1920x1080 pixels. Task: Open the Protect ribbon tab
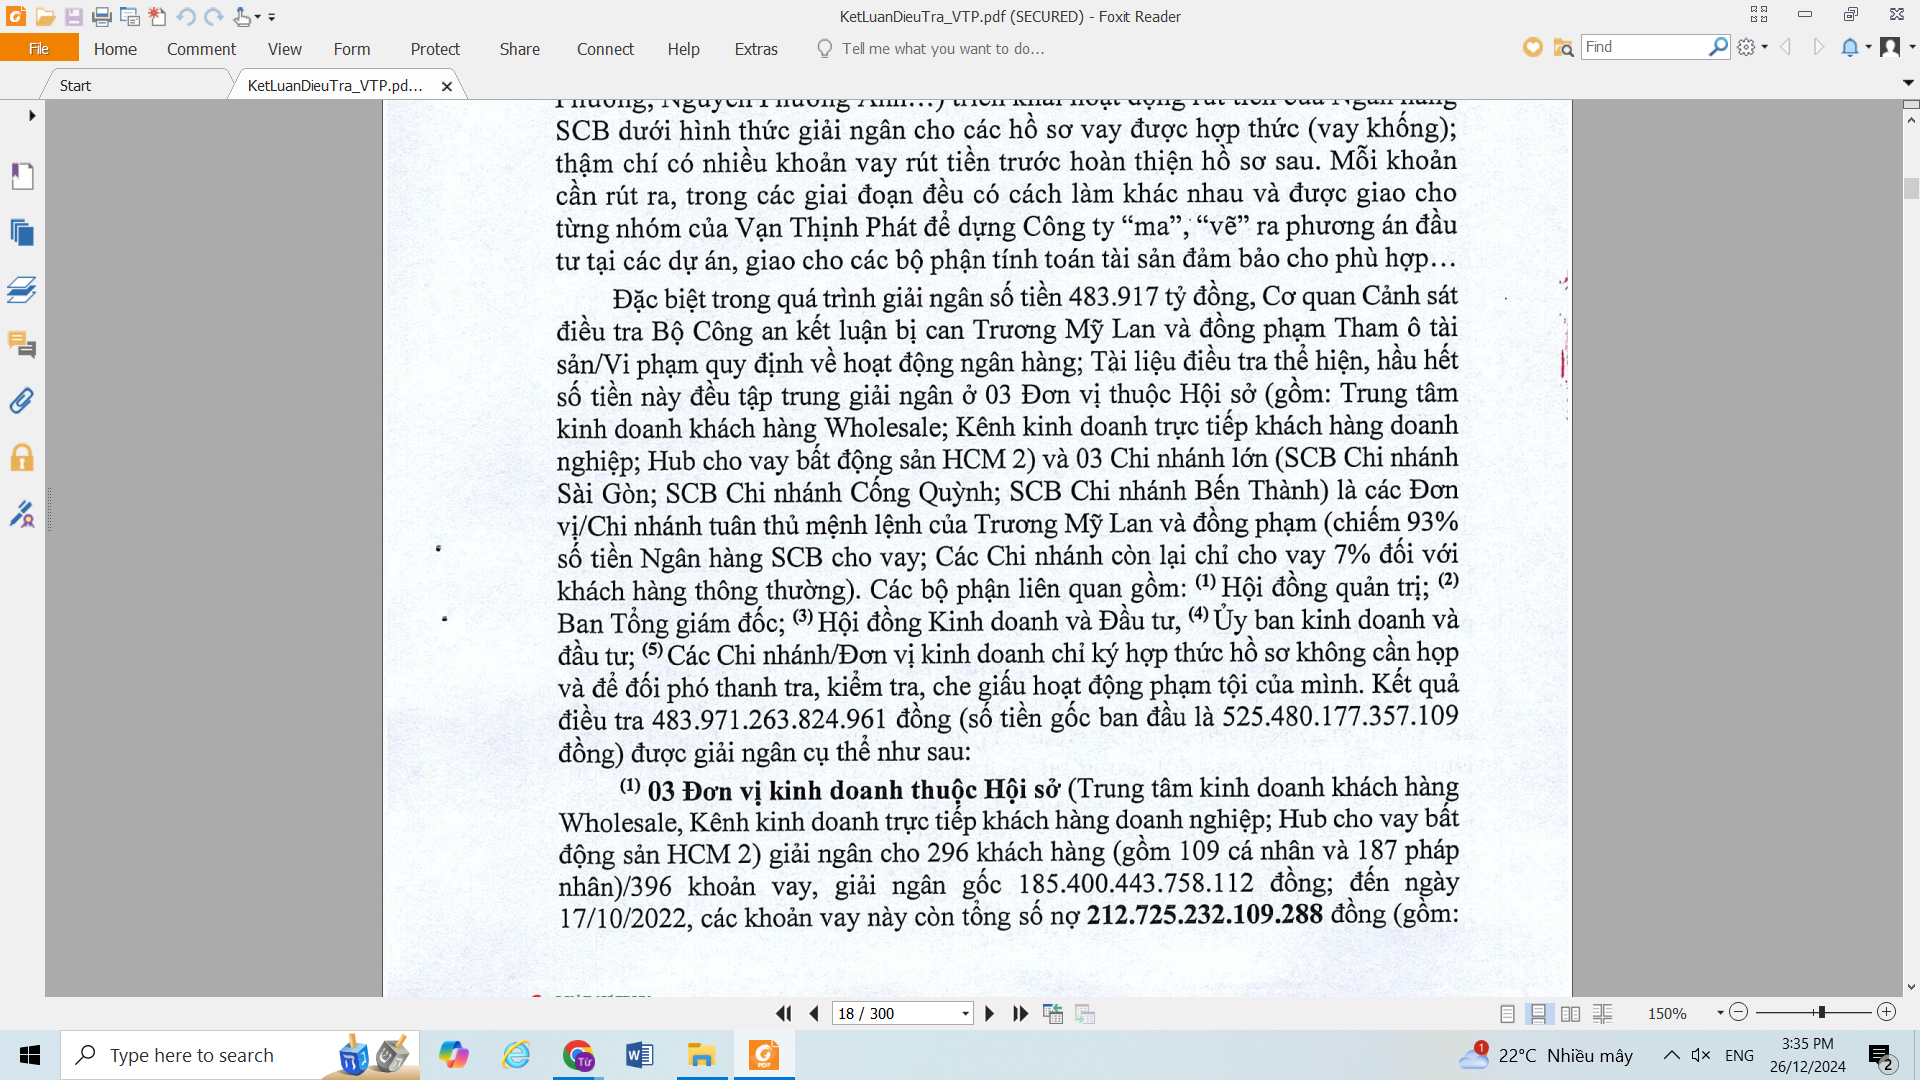[434, 48]
